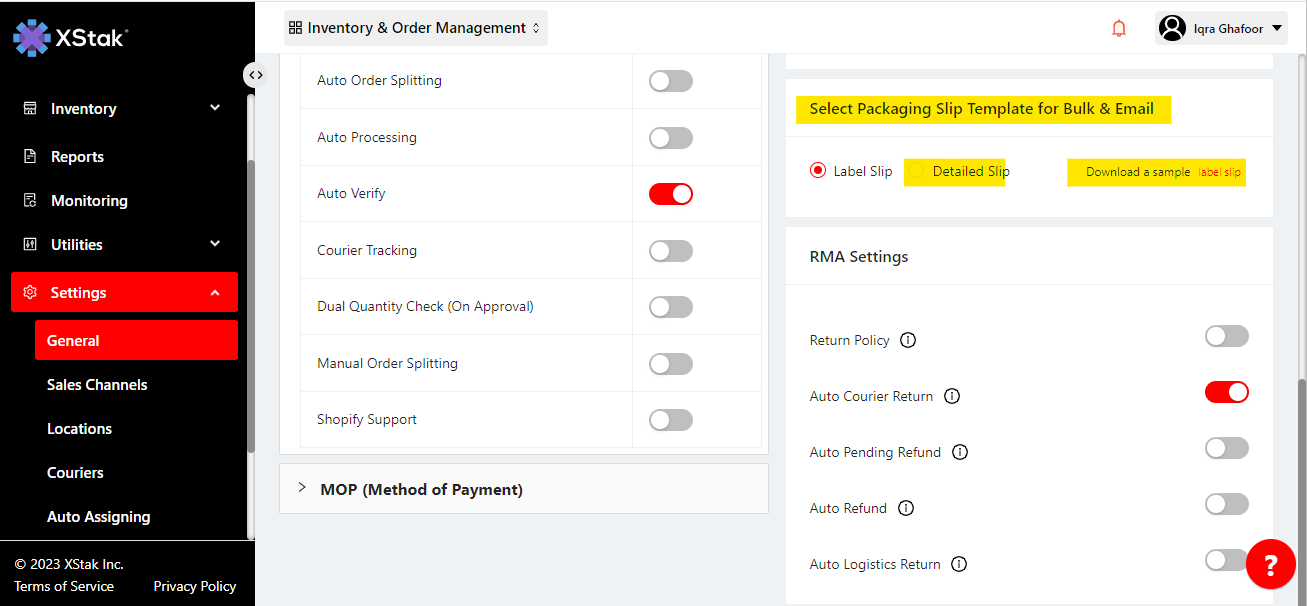
Task: Click the sidebar collapse arrows icon
Action: (x=256, y=75)
